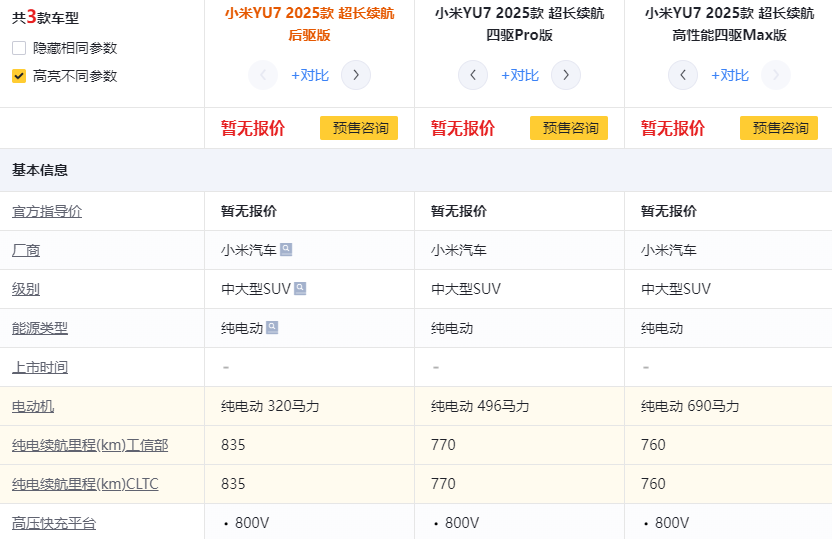Click disabled next arrow under 高性能四驱Max版 model

[776, 75]
